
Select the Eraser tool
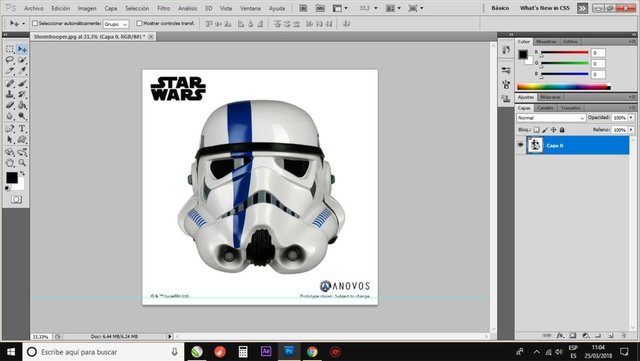tap(10, 105)
